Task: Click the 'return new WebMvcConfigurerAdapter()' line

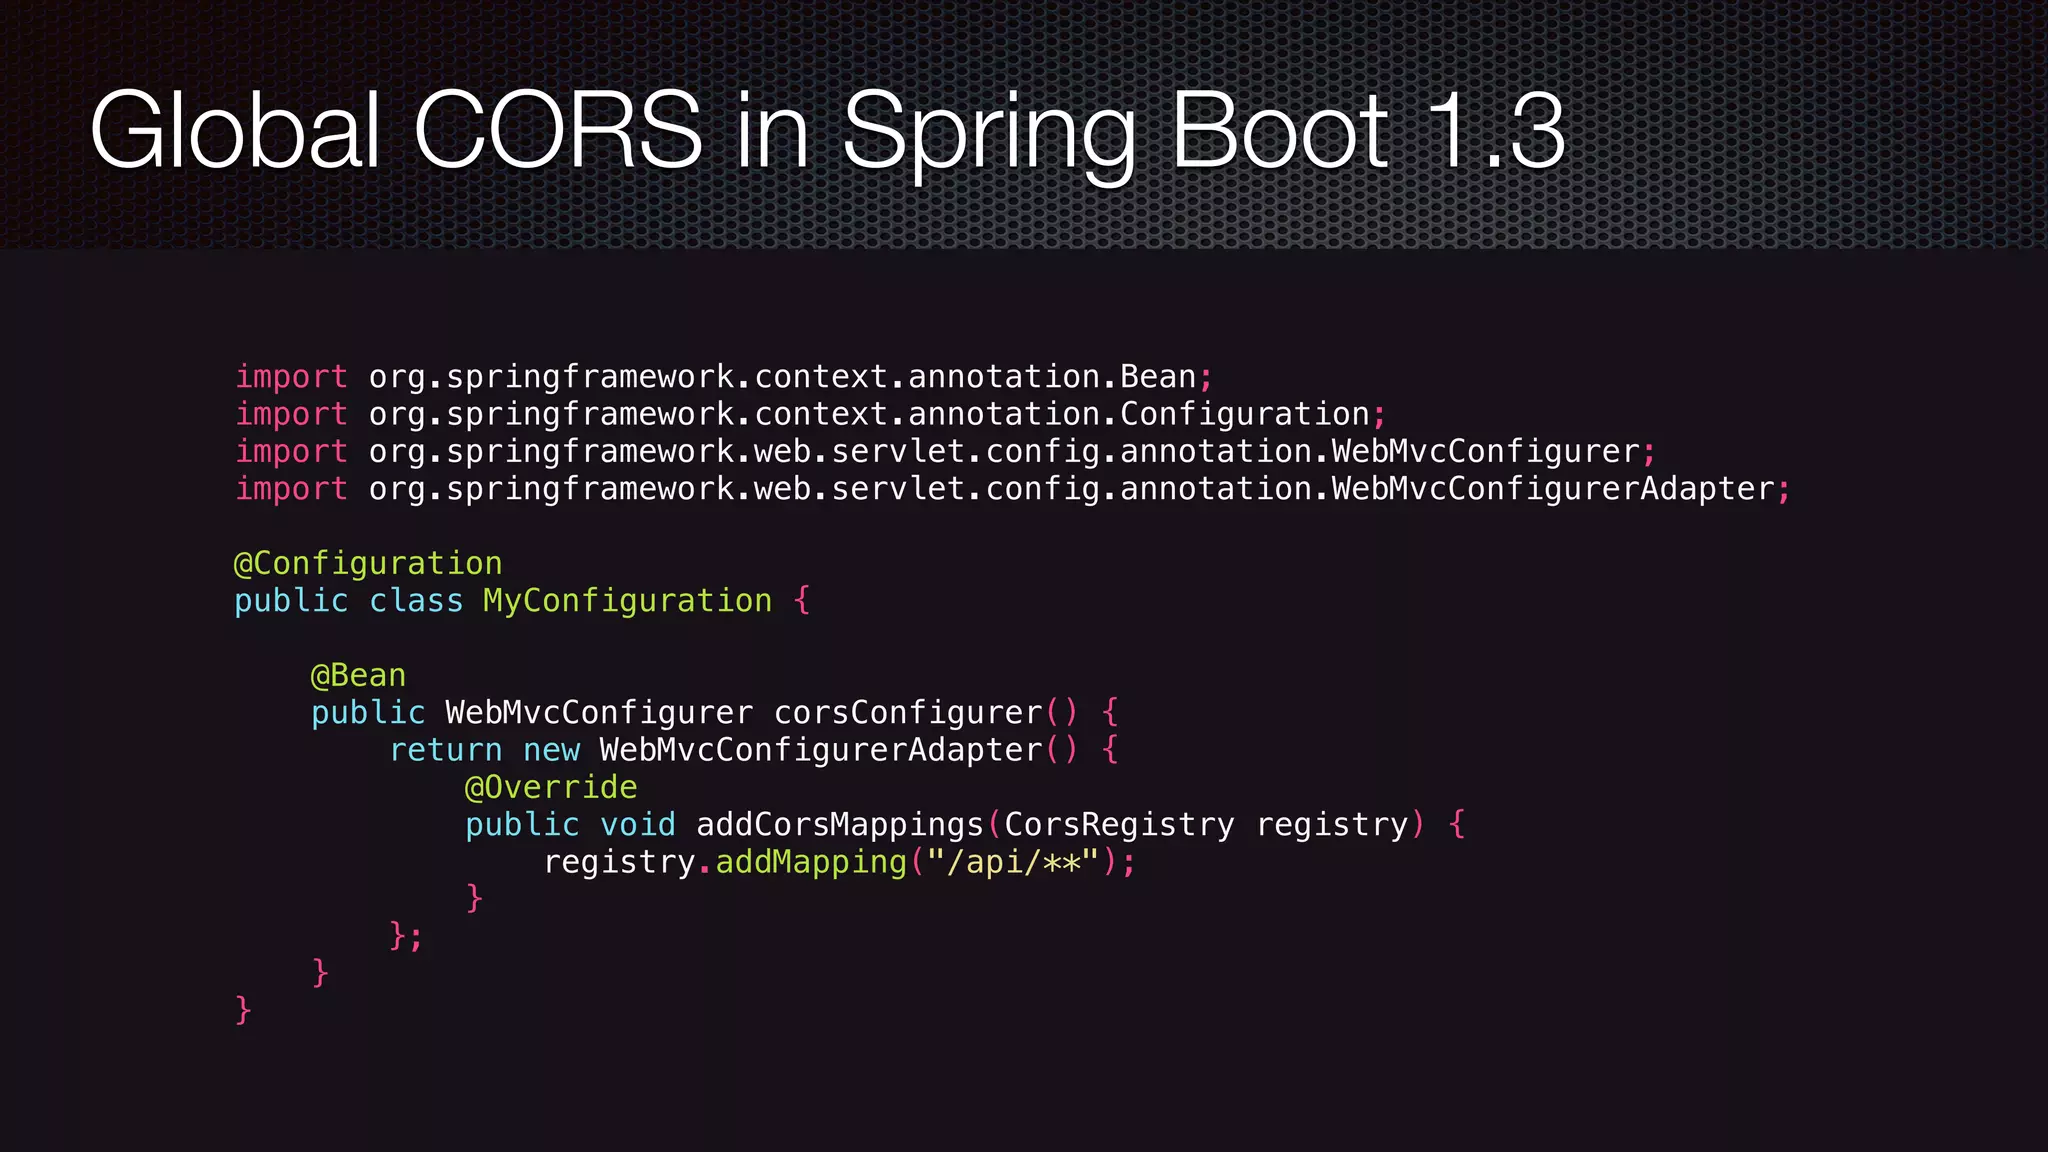Action: coord(754,750)
